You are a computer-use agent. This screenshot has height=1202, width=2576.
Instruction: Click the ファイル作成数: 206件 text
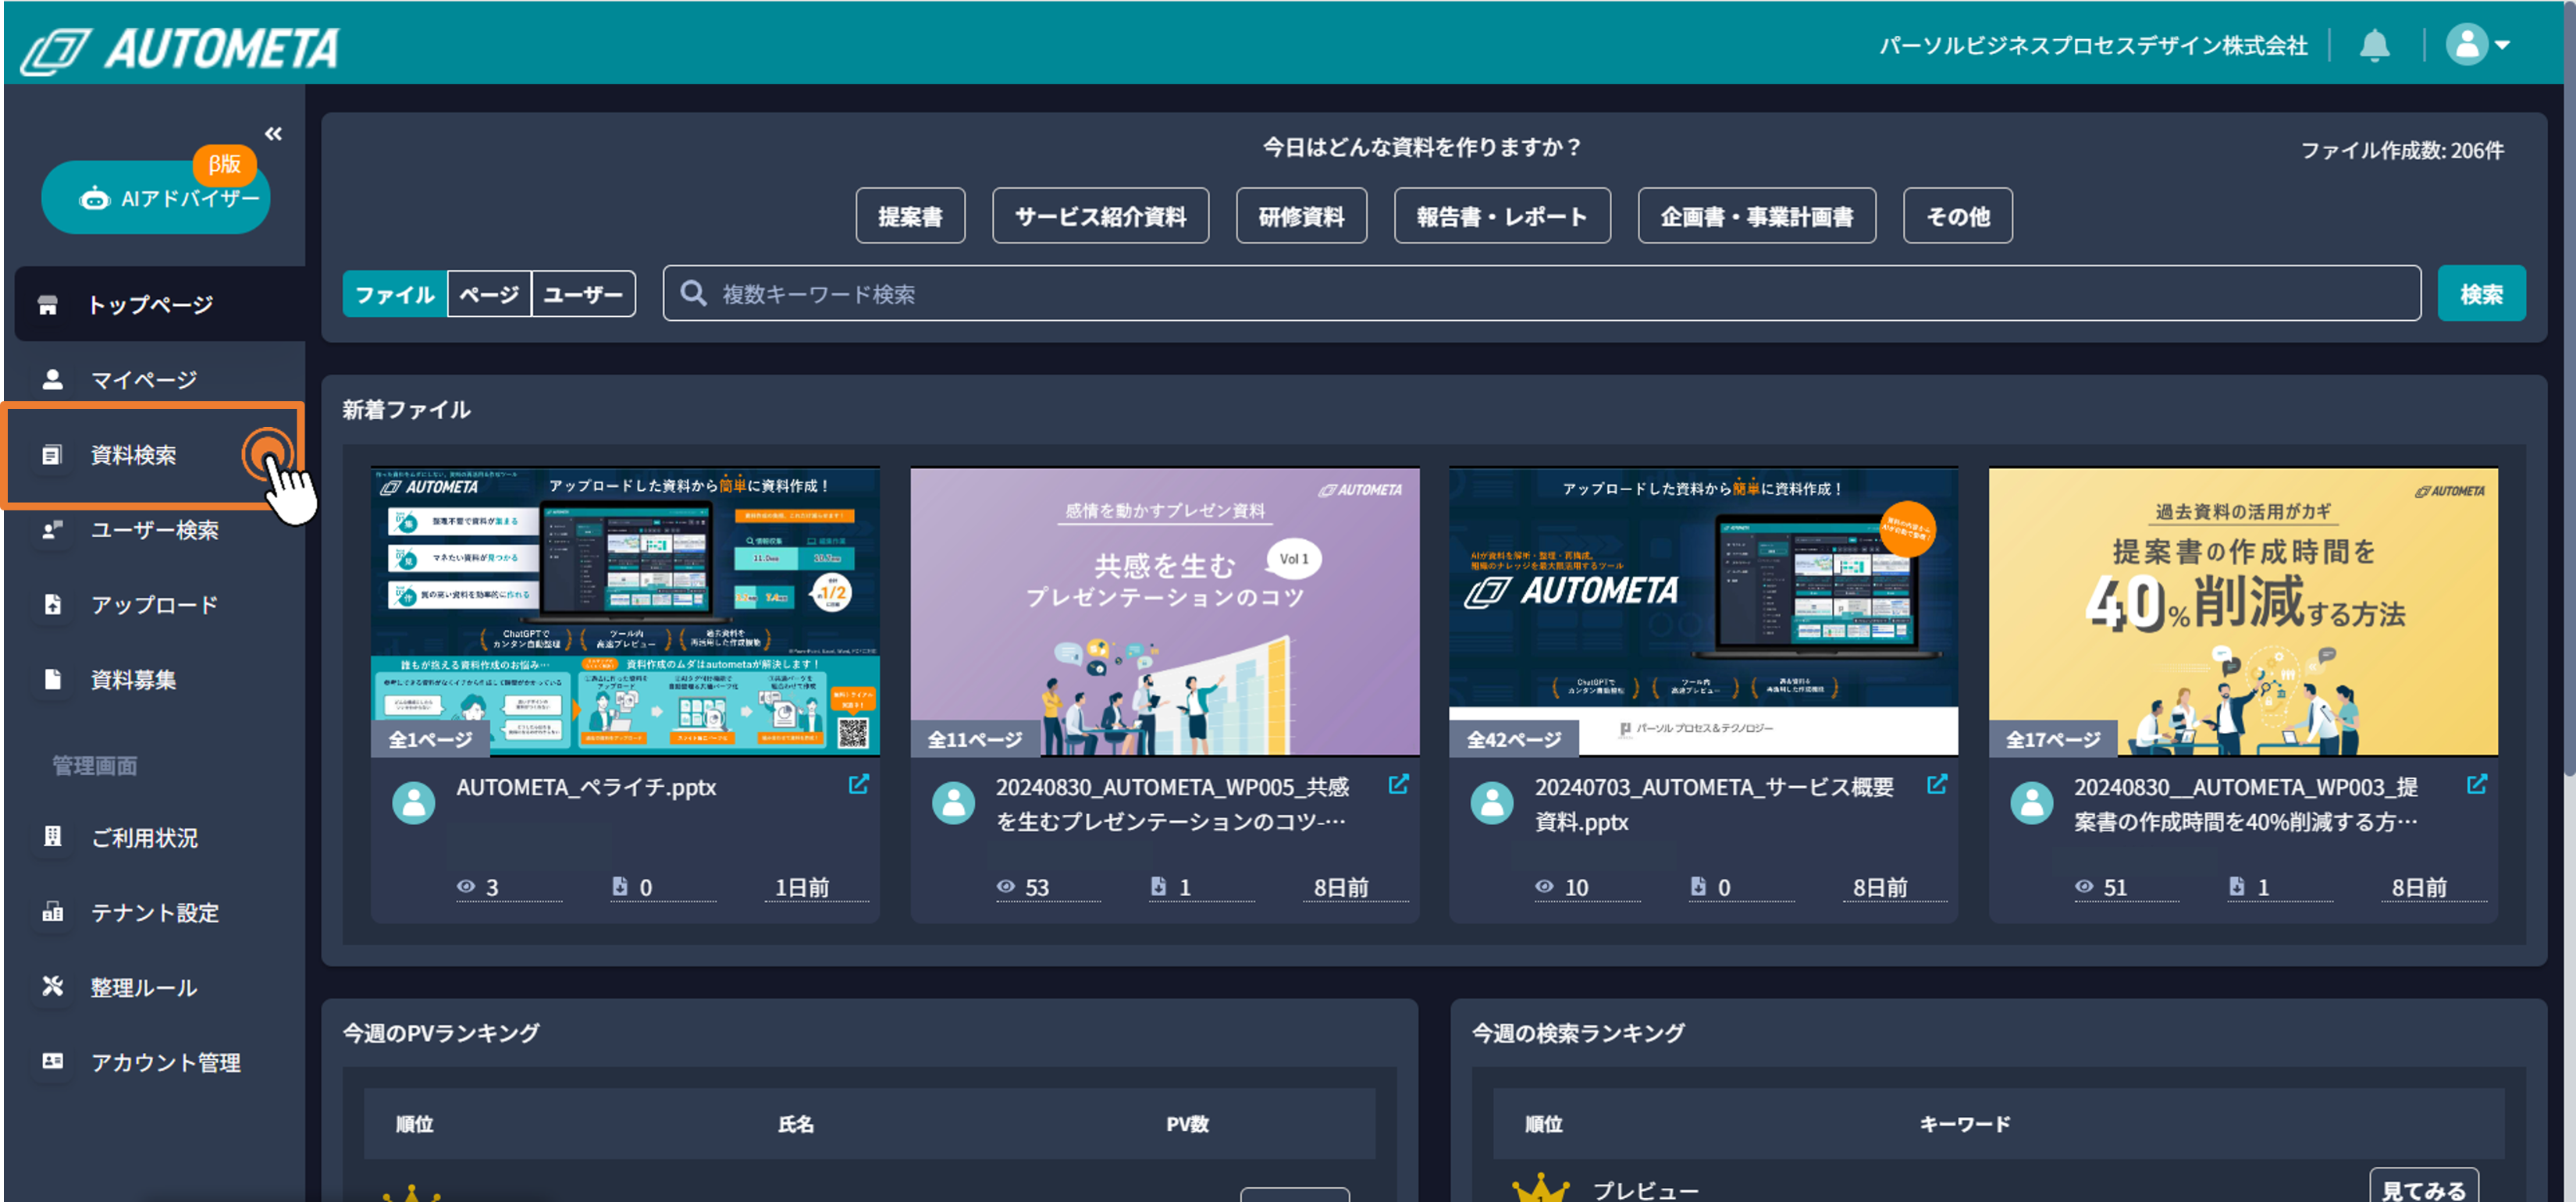[2402, 150]
